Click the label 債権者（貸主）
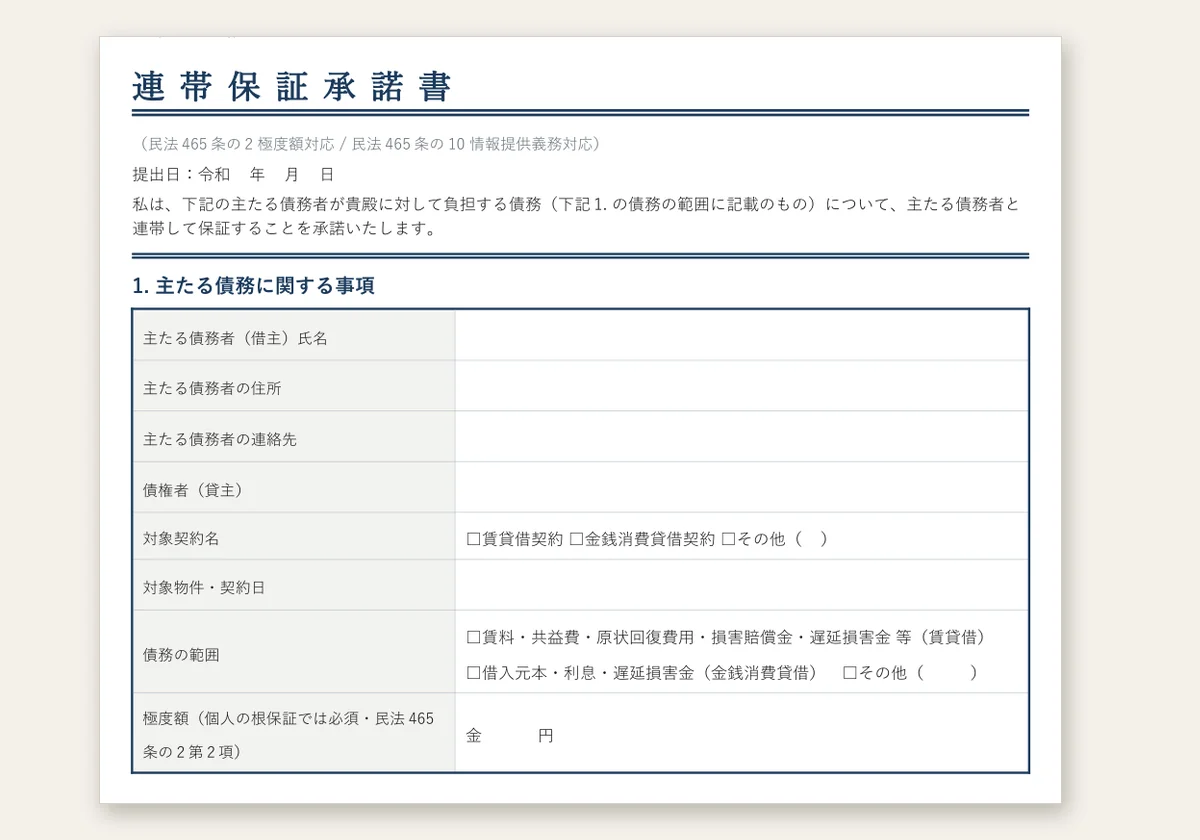The width and height of the screenshot is (1200, 840). [x=193, y=490]
